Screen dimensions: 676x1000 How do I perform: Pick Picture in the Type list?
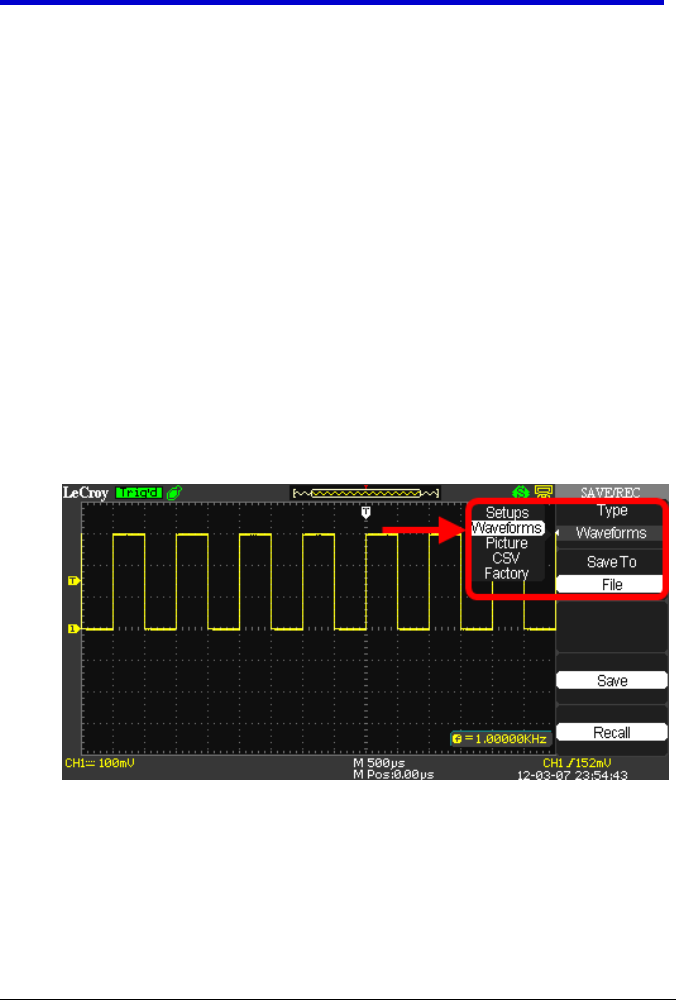[x=507, y=543]
